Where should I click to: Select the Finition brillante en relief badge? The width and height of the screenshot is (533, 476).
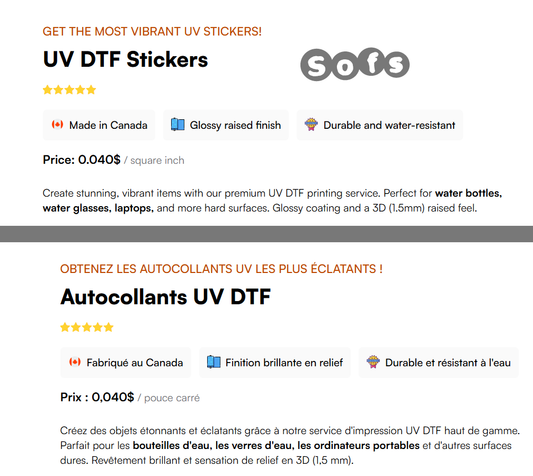point(275,362)
